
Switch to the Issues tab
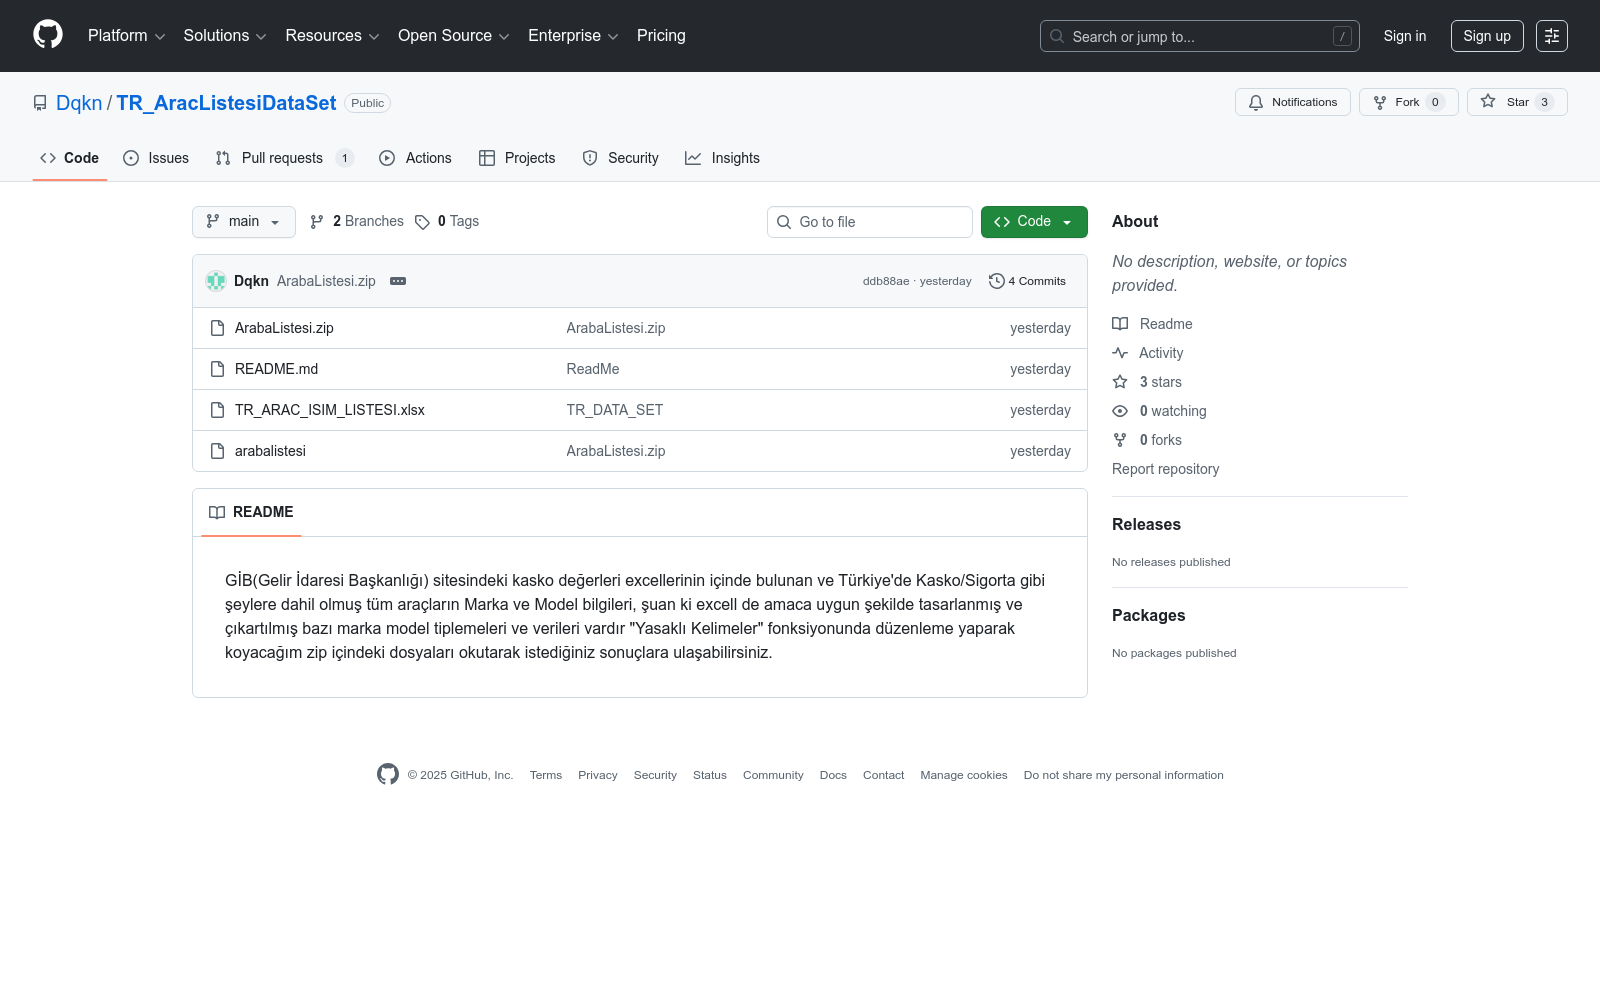point(156,158)
